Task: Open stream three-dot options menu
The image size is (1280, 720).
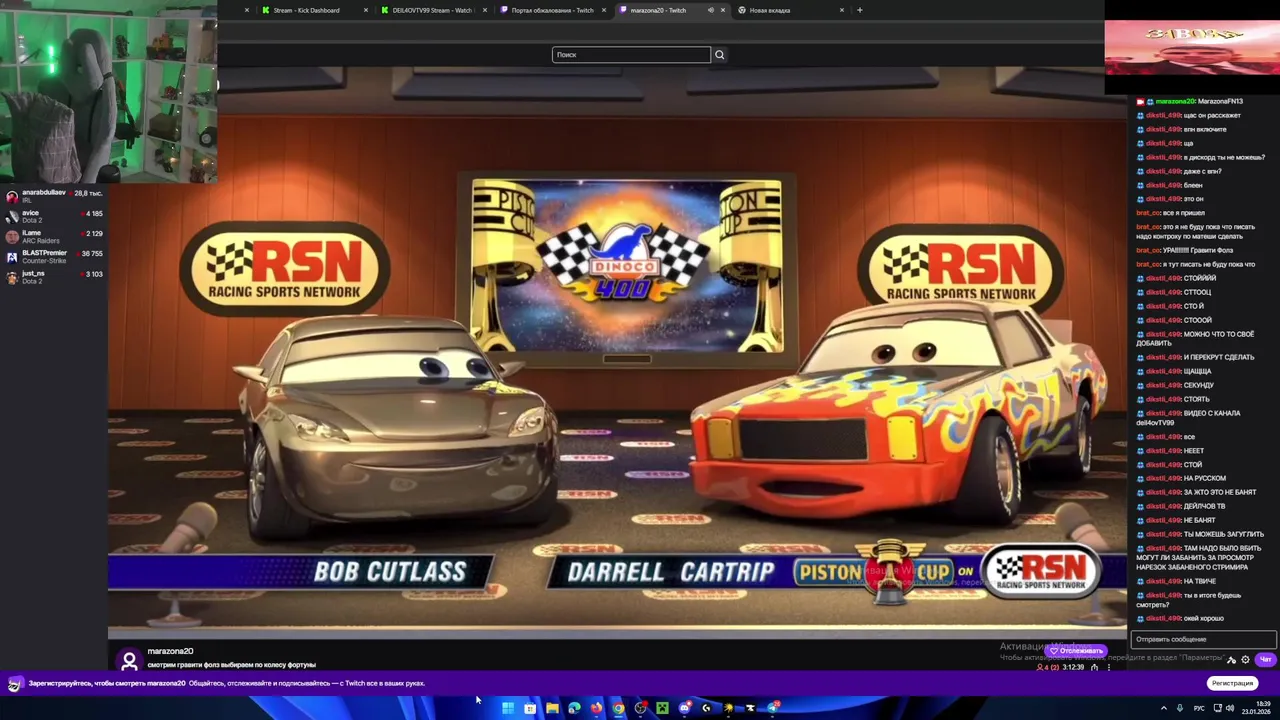Action: pyautogui.click(x=1109, y=667)
